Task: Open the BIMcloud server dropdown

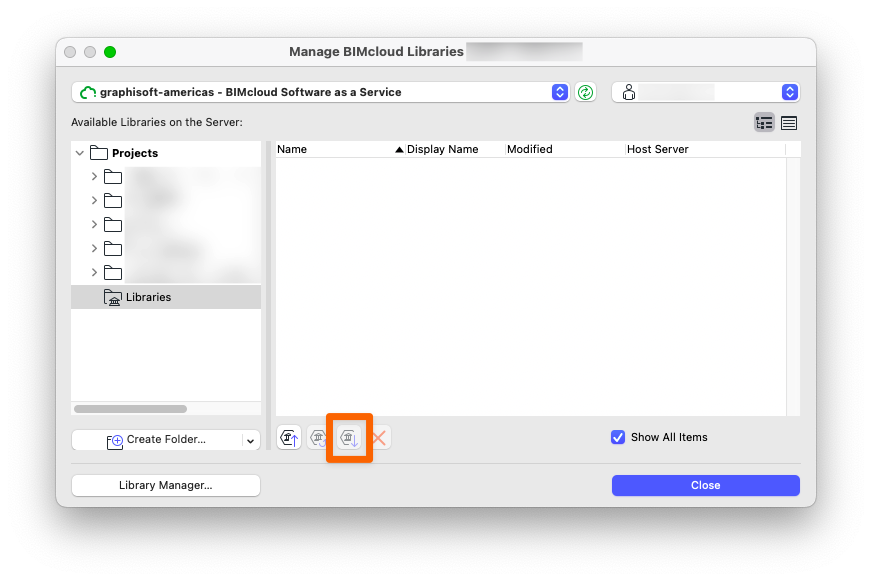Action: pos(560,92)
